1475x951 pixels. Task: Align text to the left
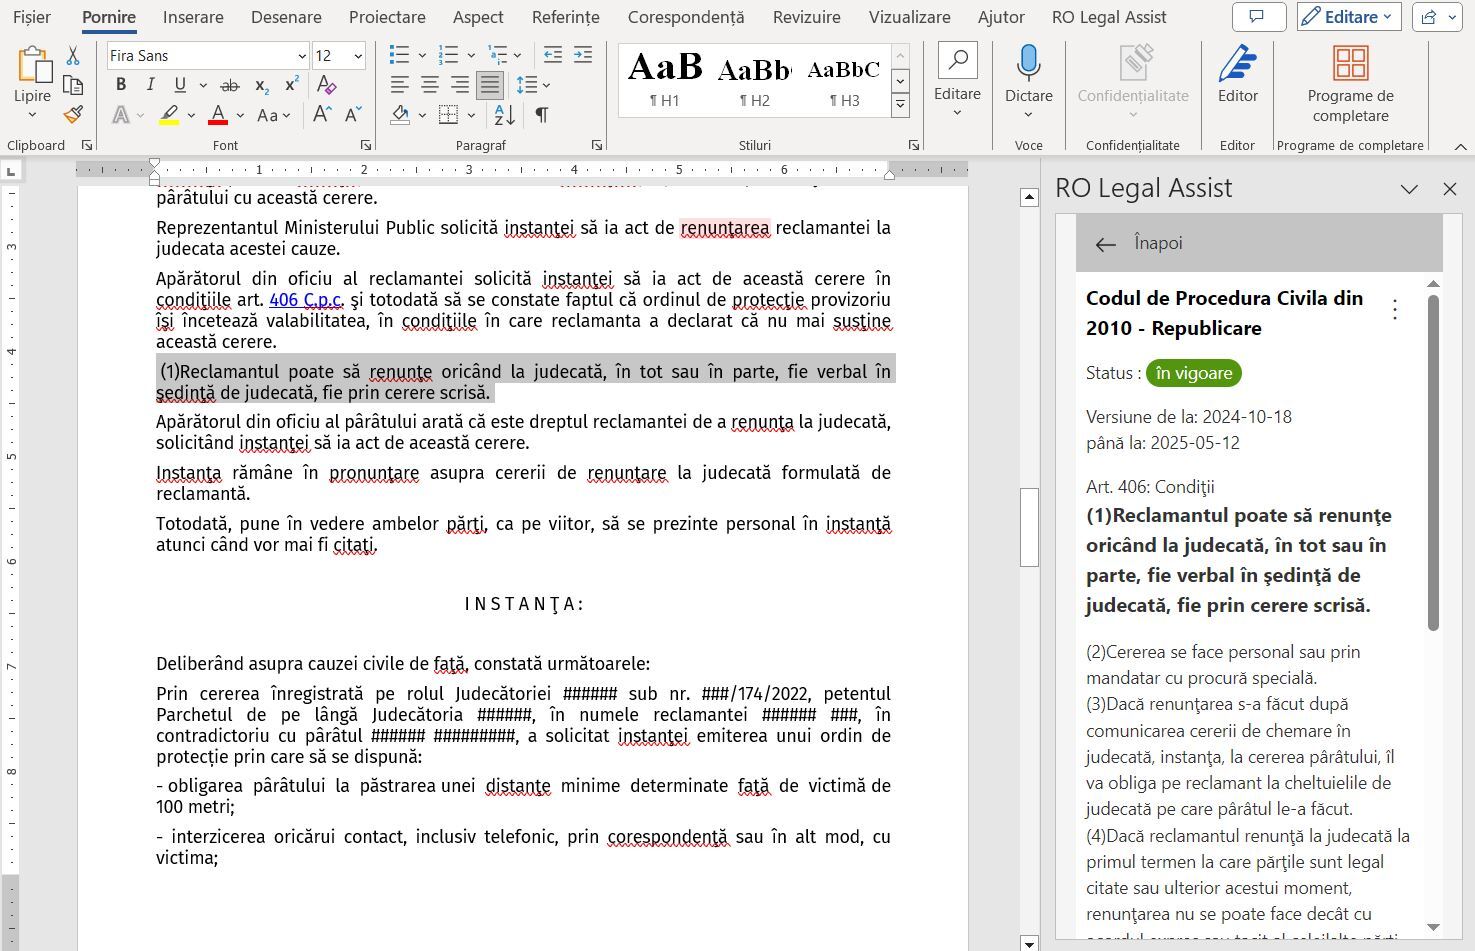(400, 86)
